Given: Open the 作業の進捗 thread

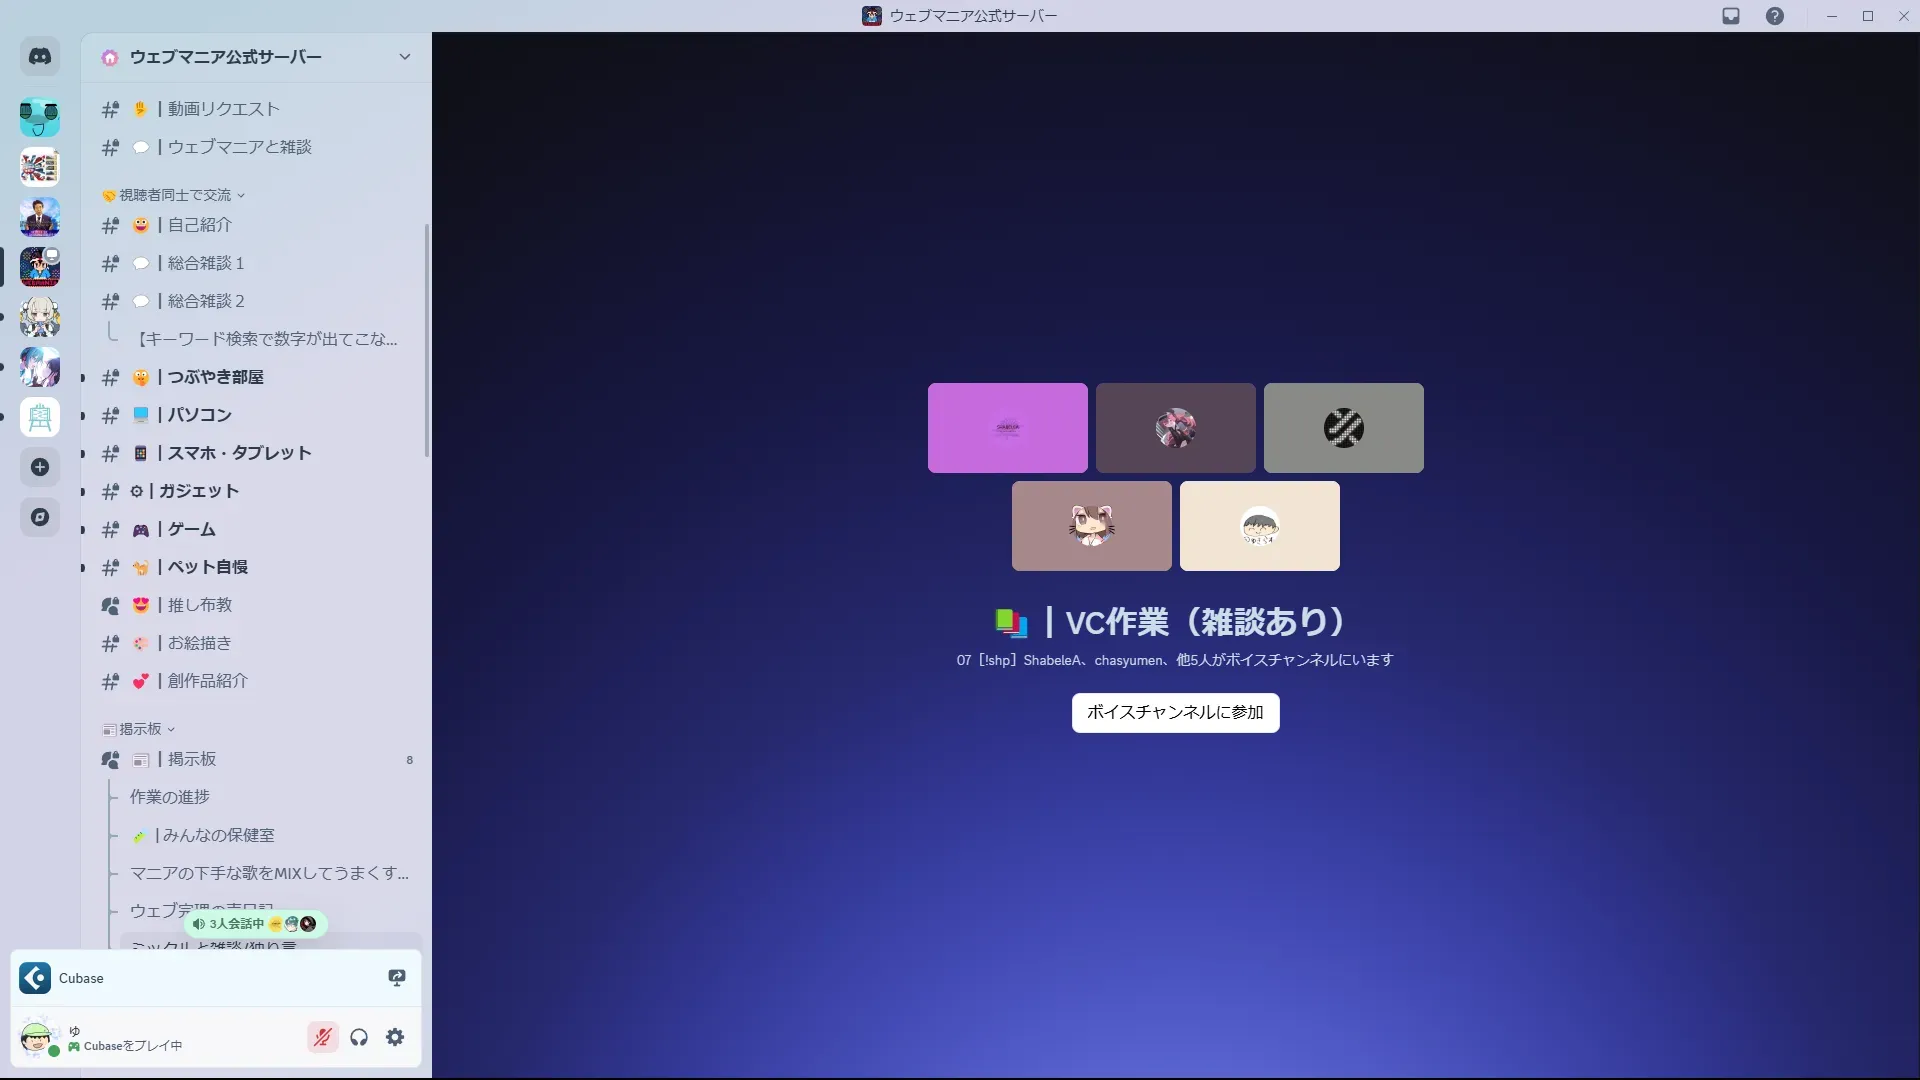Looking at the screenshot, I should pyautogui.click(x=170, y=797).
